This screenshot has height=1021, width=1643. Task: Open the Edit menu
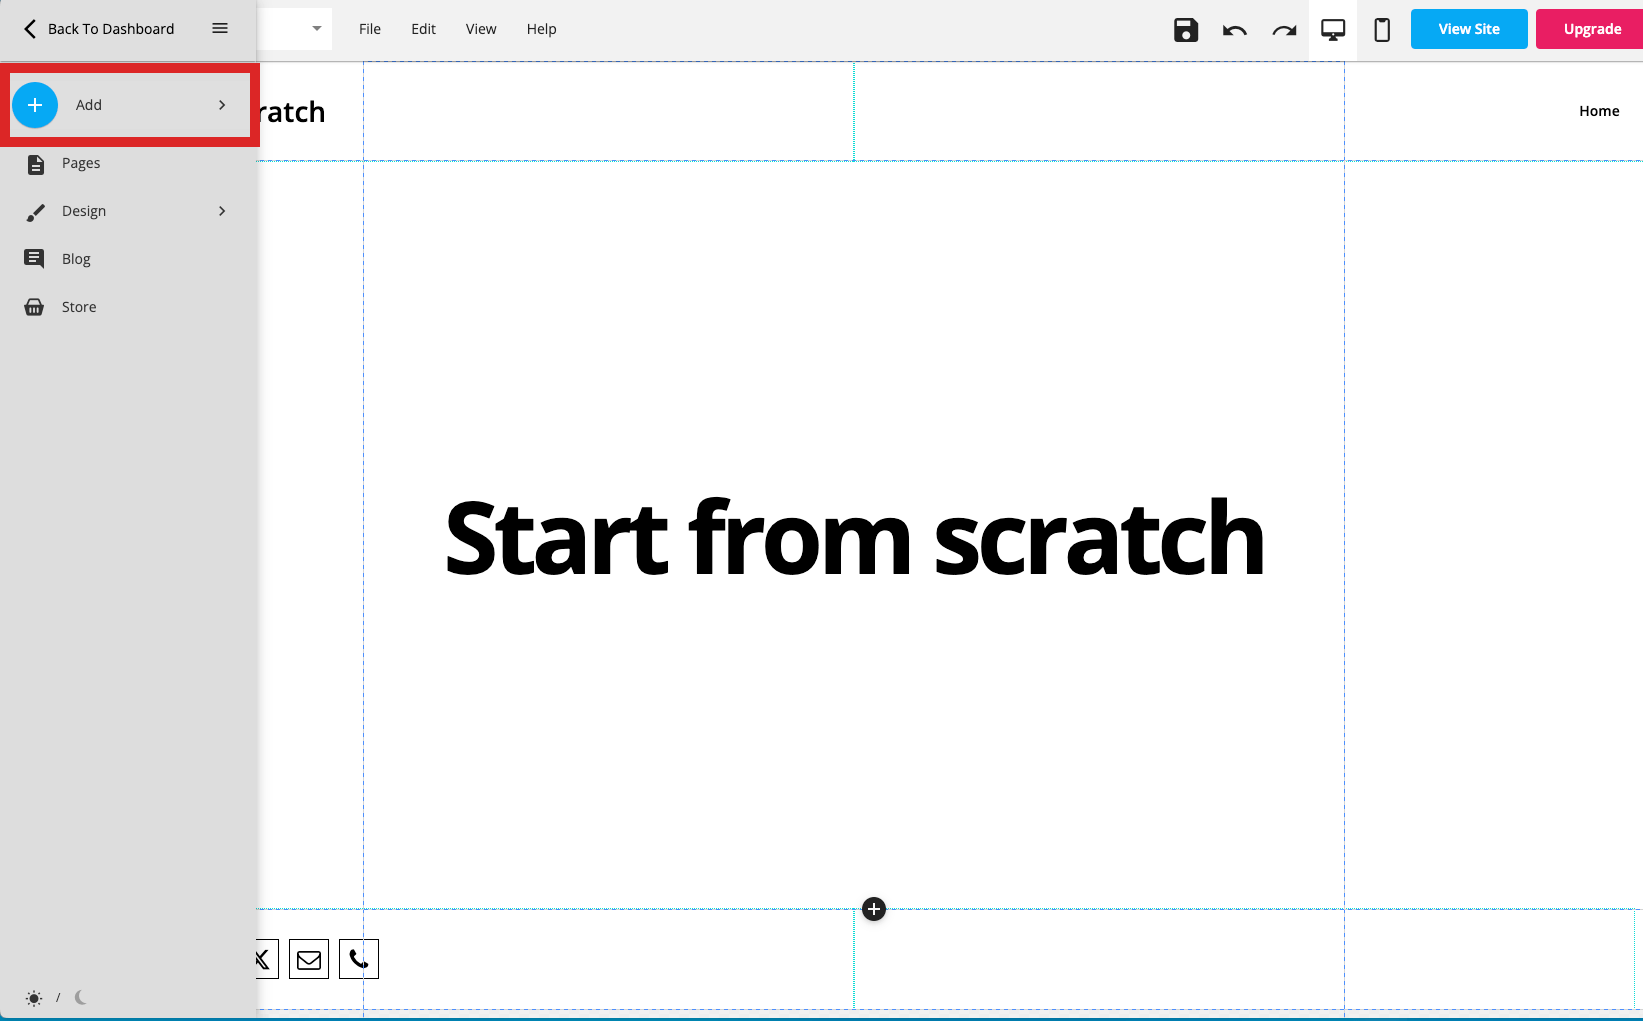tap(424, 29)
